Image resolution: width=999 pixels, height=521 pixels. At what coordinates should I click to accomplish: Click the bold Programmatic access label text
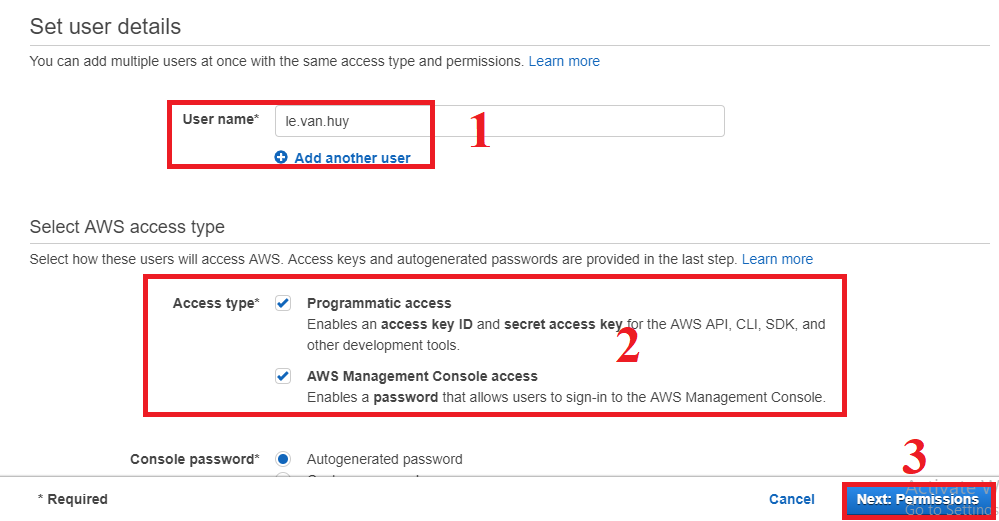click(379, 303)
